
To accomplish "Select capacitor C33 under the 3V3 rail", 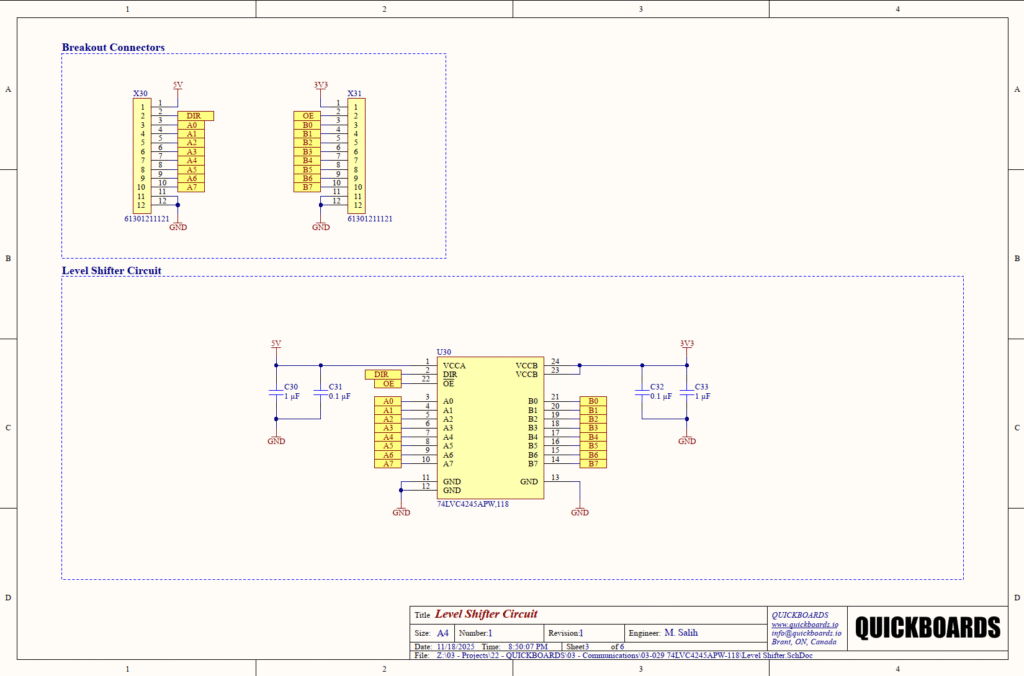I will [x=686, y=392].
